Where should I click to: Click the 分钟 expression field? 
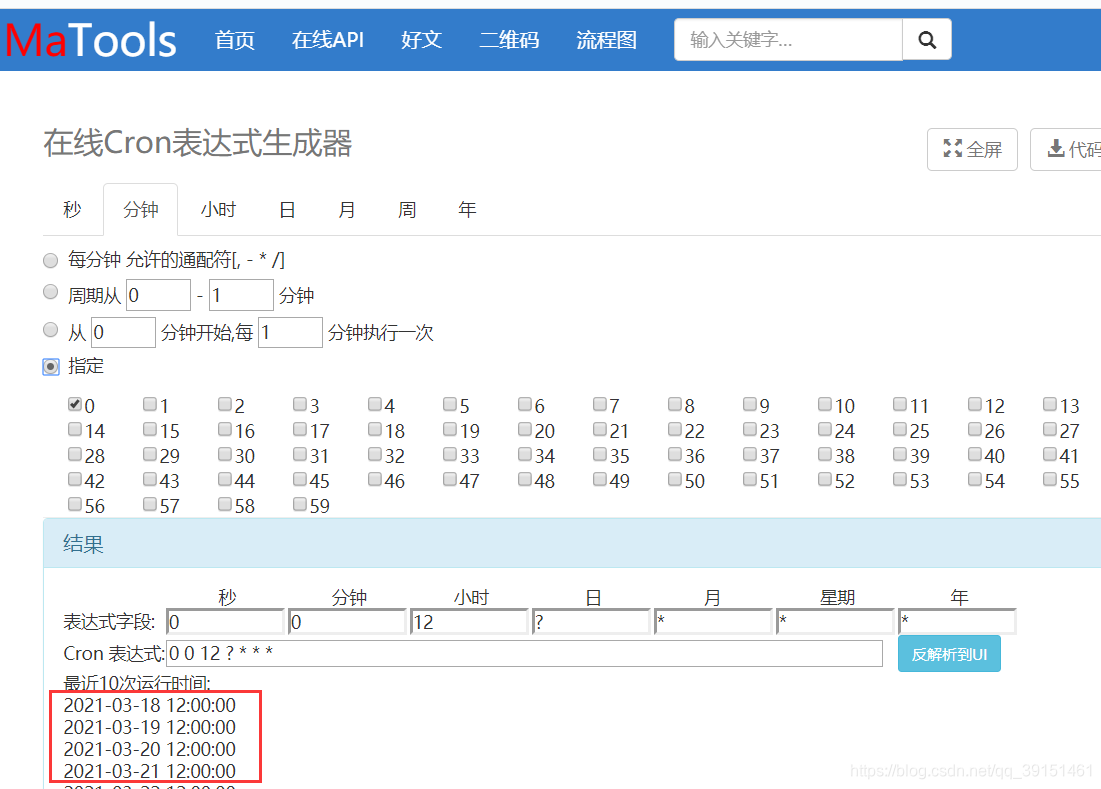(x=347, y=622)
